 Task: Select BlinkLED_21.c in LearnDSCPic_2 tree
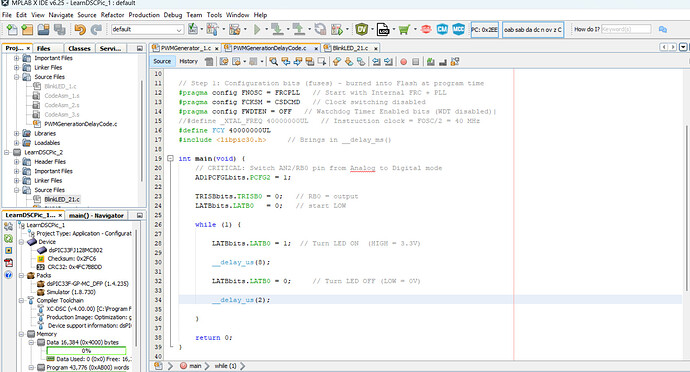coord(62,199)
